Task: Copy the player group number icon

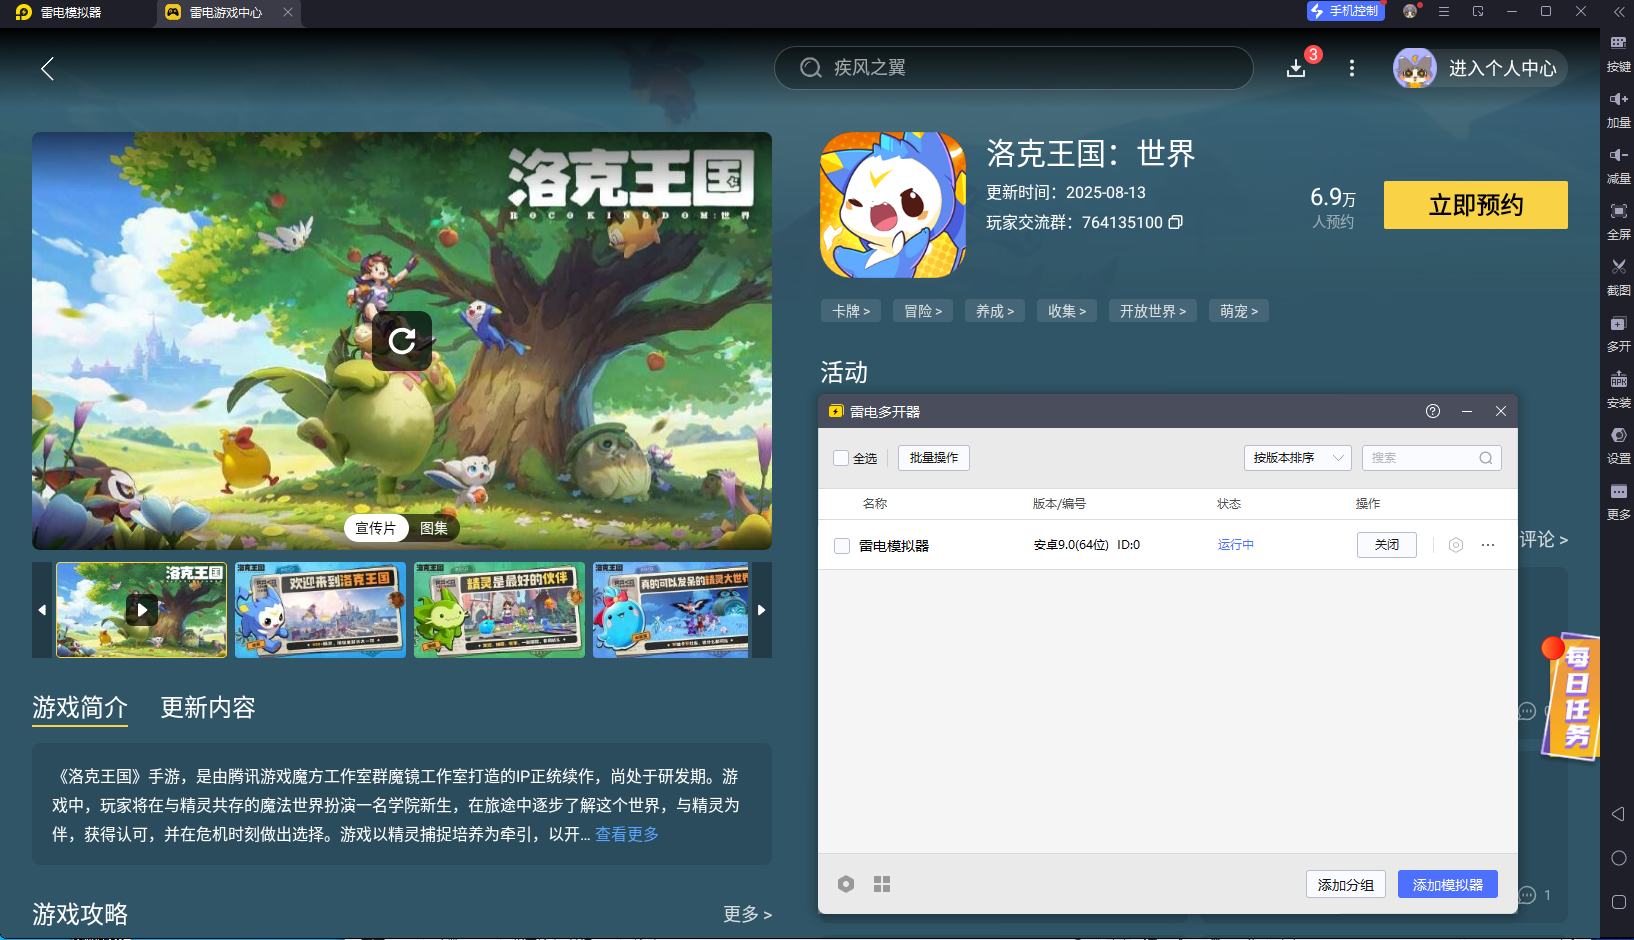Action: point(1176,222)
